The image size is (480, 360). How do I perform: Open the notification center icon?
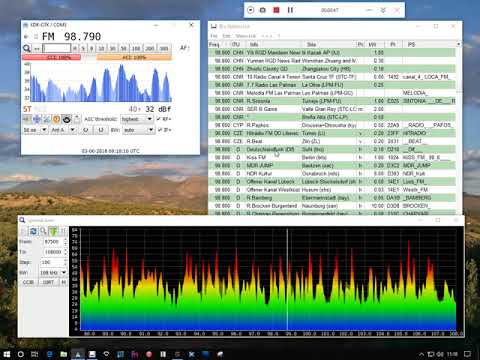click(468, 354)
